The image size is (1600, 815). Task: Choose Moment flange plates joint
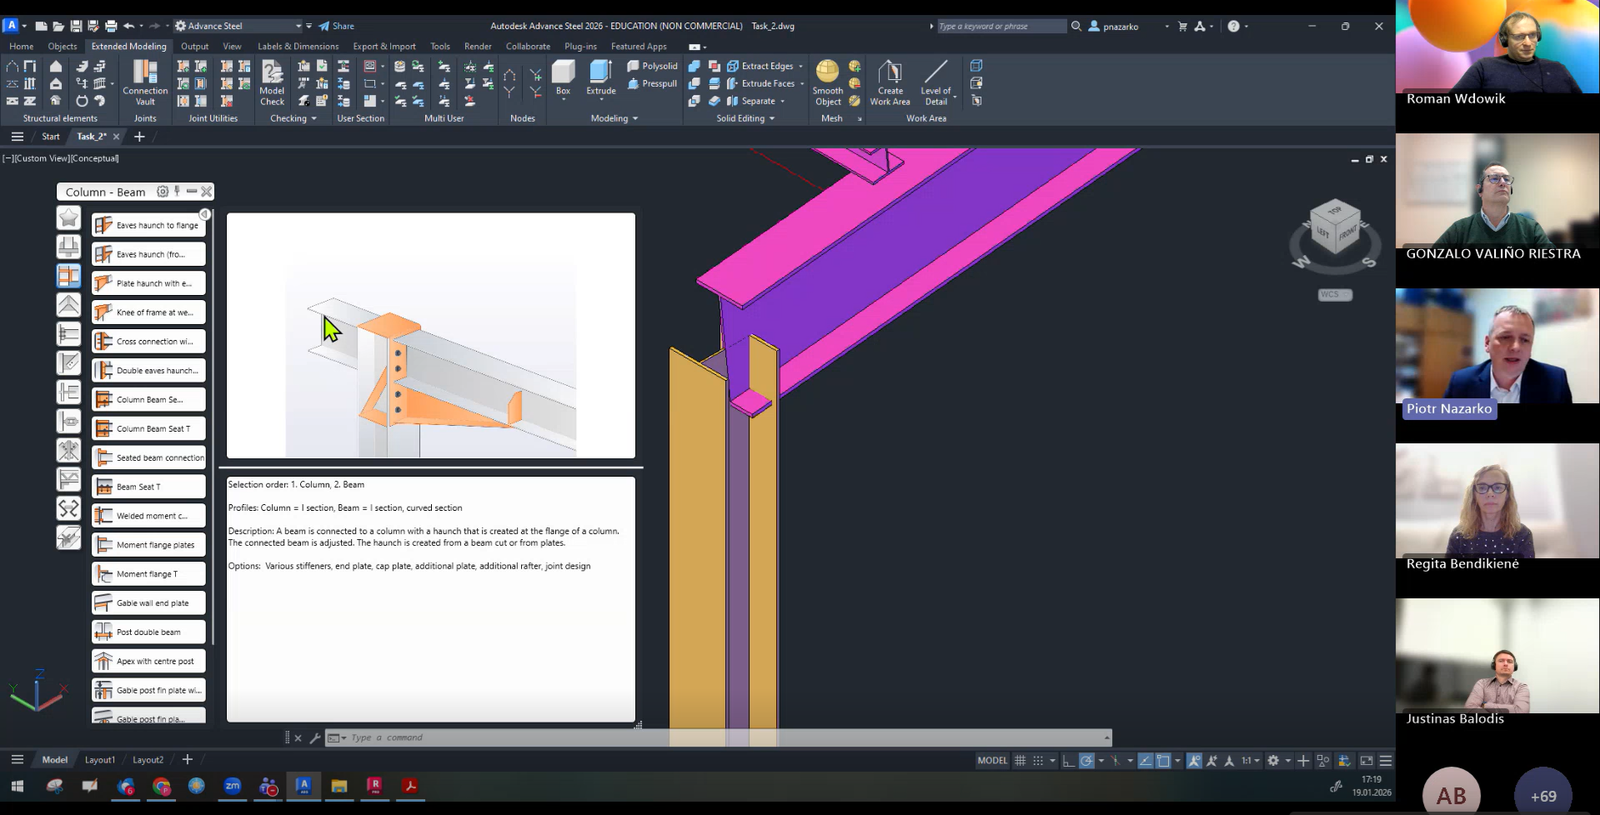coord(149,545)
